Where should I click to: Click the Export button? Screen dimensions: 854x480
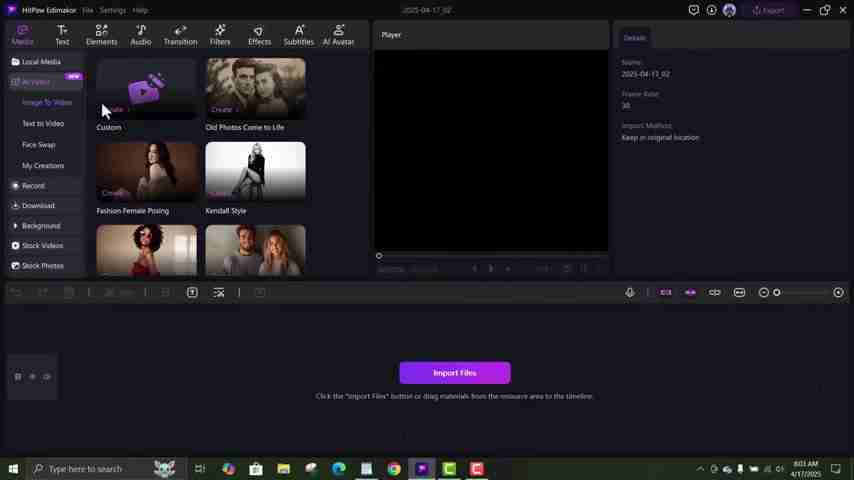pyautogui.click(x=769, y=10)
